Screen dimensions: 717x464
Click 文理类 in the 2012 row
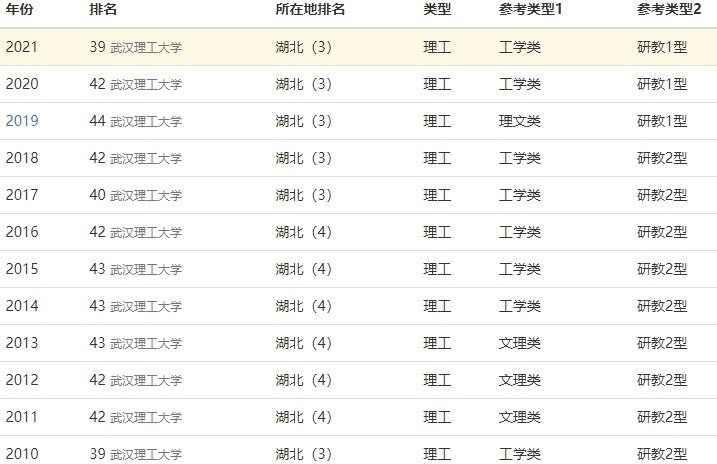coord(519,380)
